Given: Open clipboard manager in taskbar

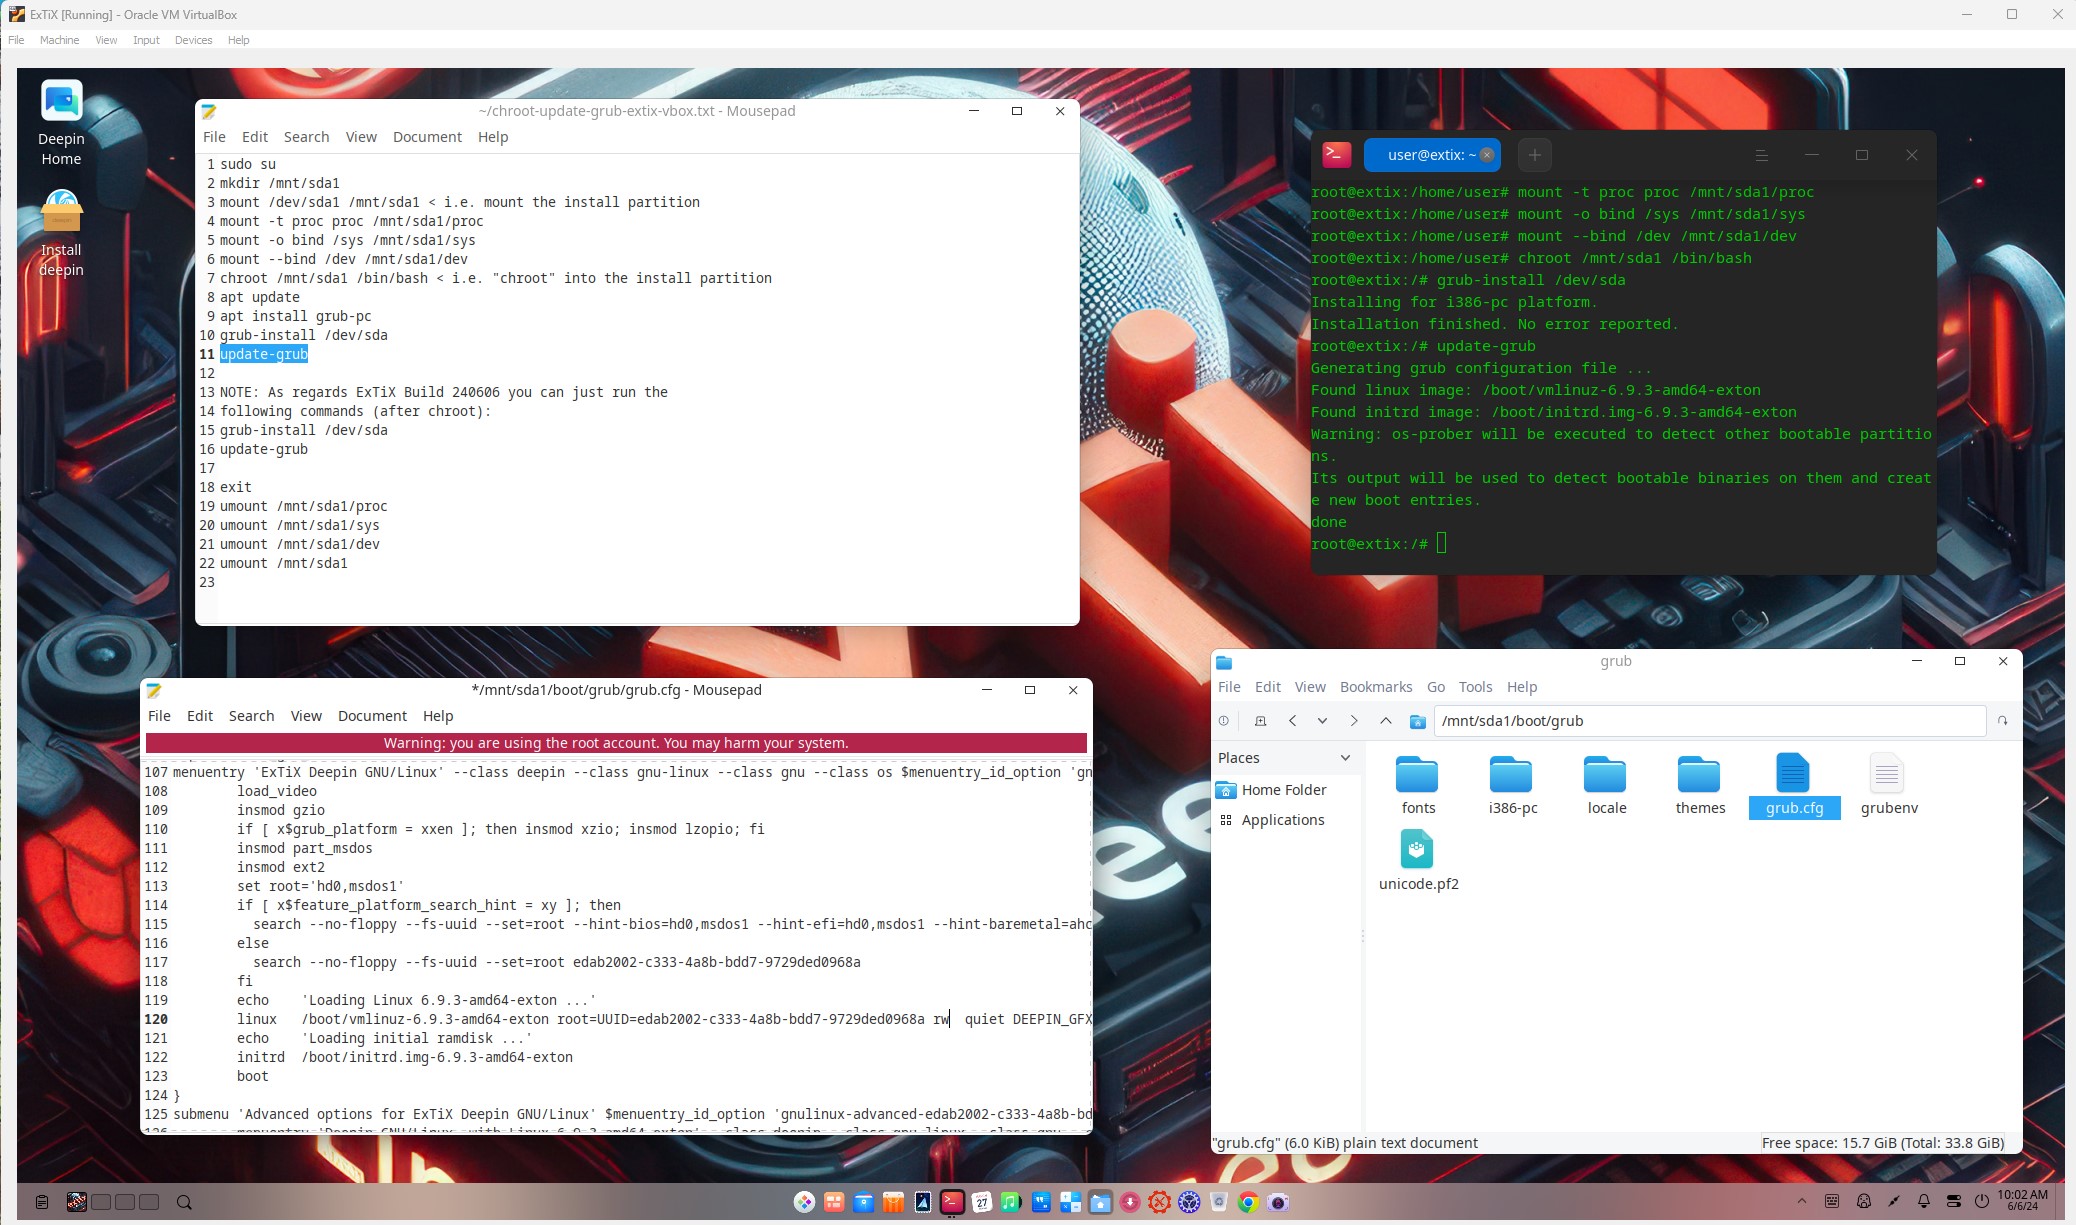Looking at the screenshot, I should pos(41,1202).
